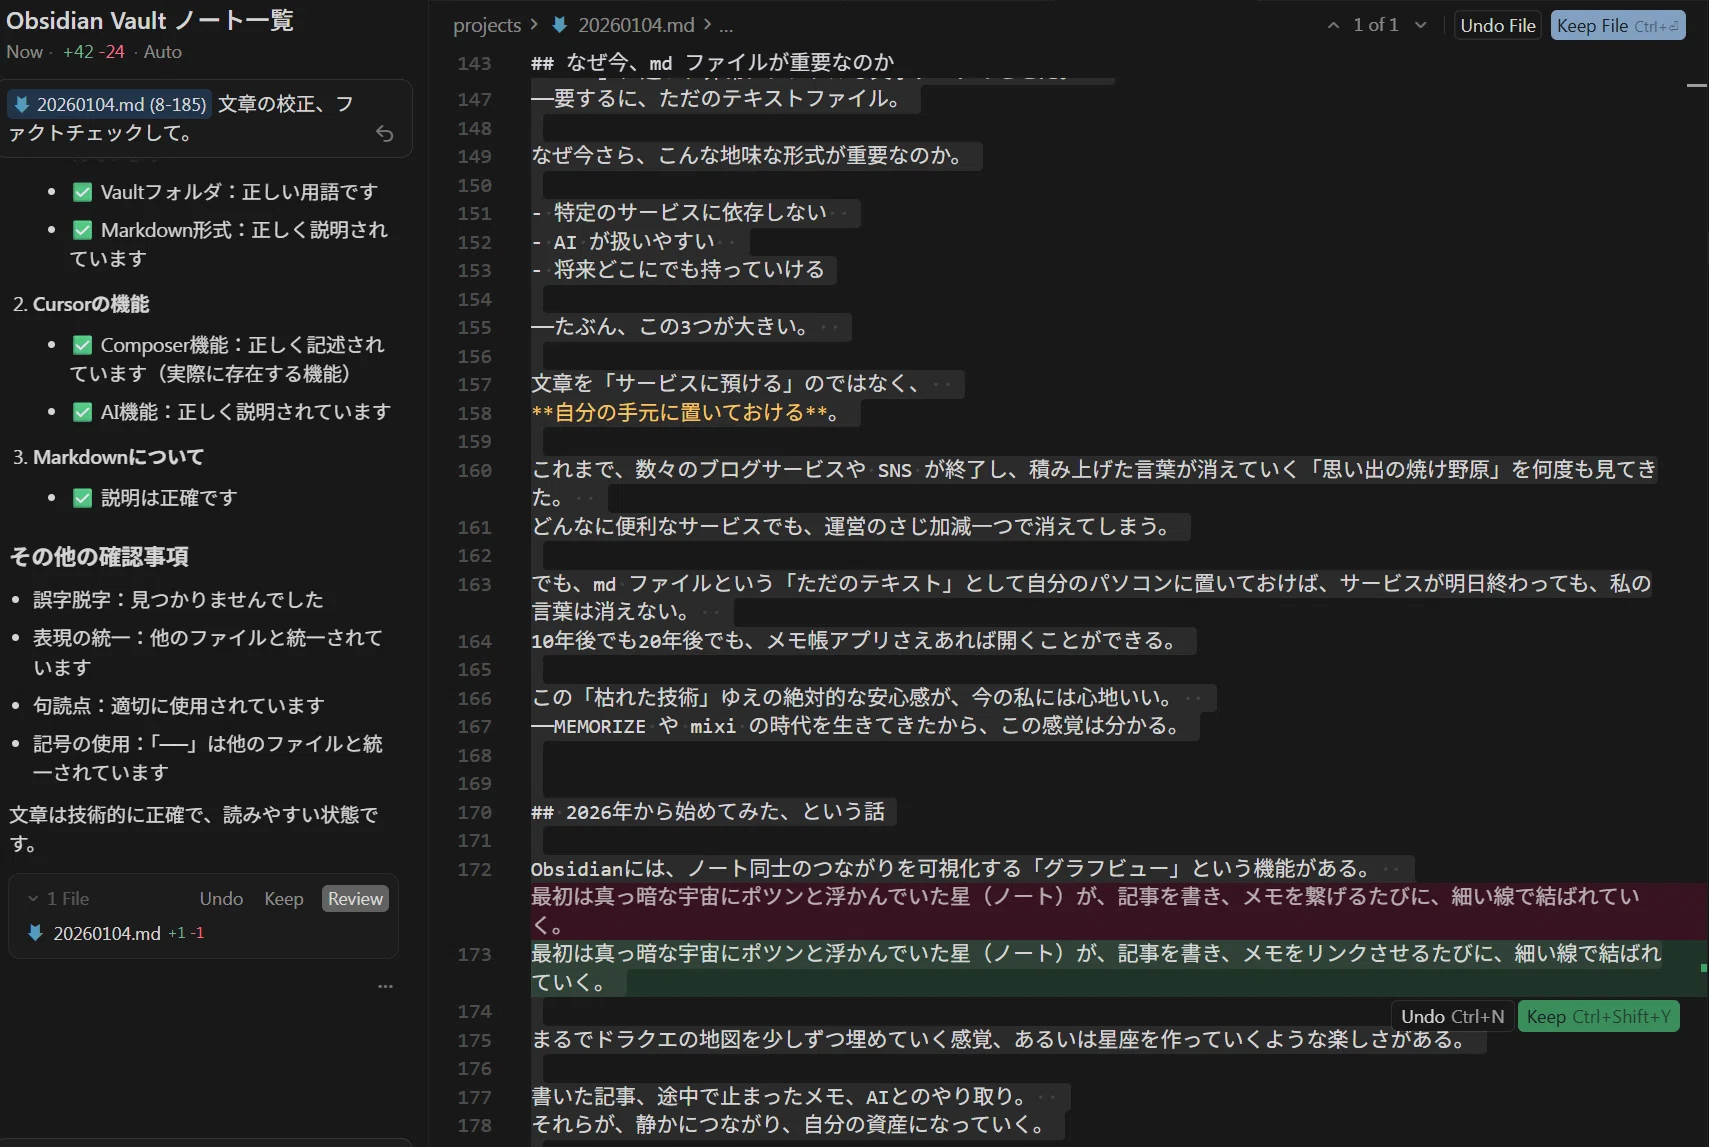Click file icon beside 20260104.md +1 -1
The image size is (1709, 1147).
(x=35, y=933)
